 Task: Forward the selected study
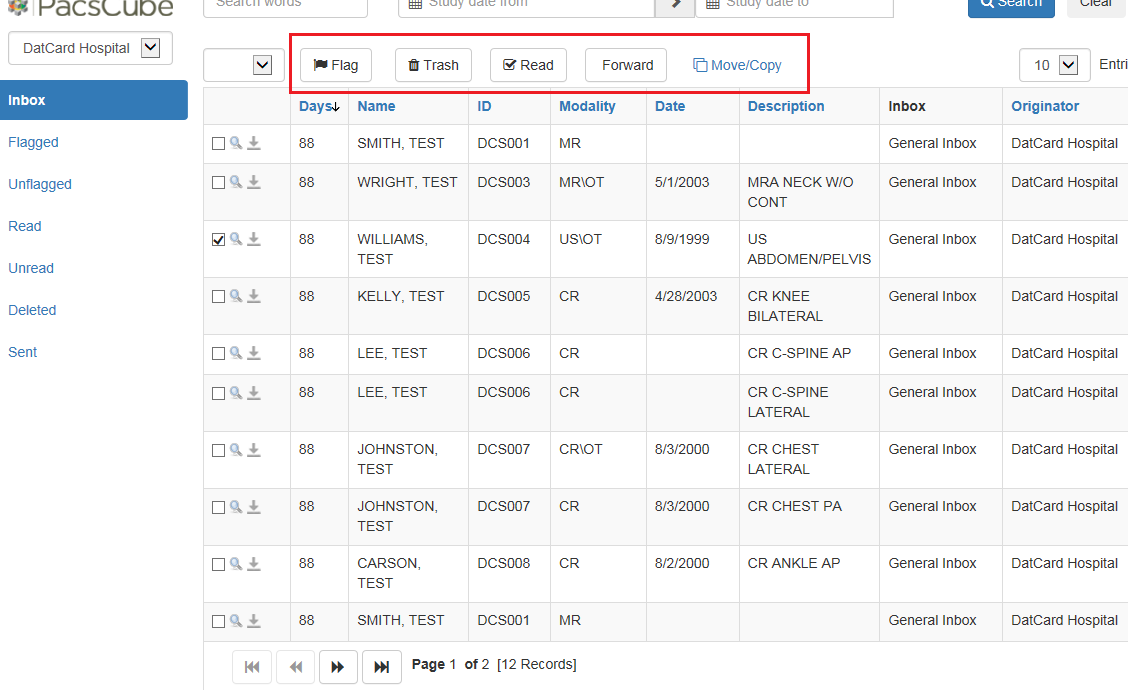tap(627, 65)
